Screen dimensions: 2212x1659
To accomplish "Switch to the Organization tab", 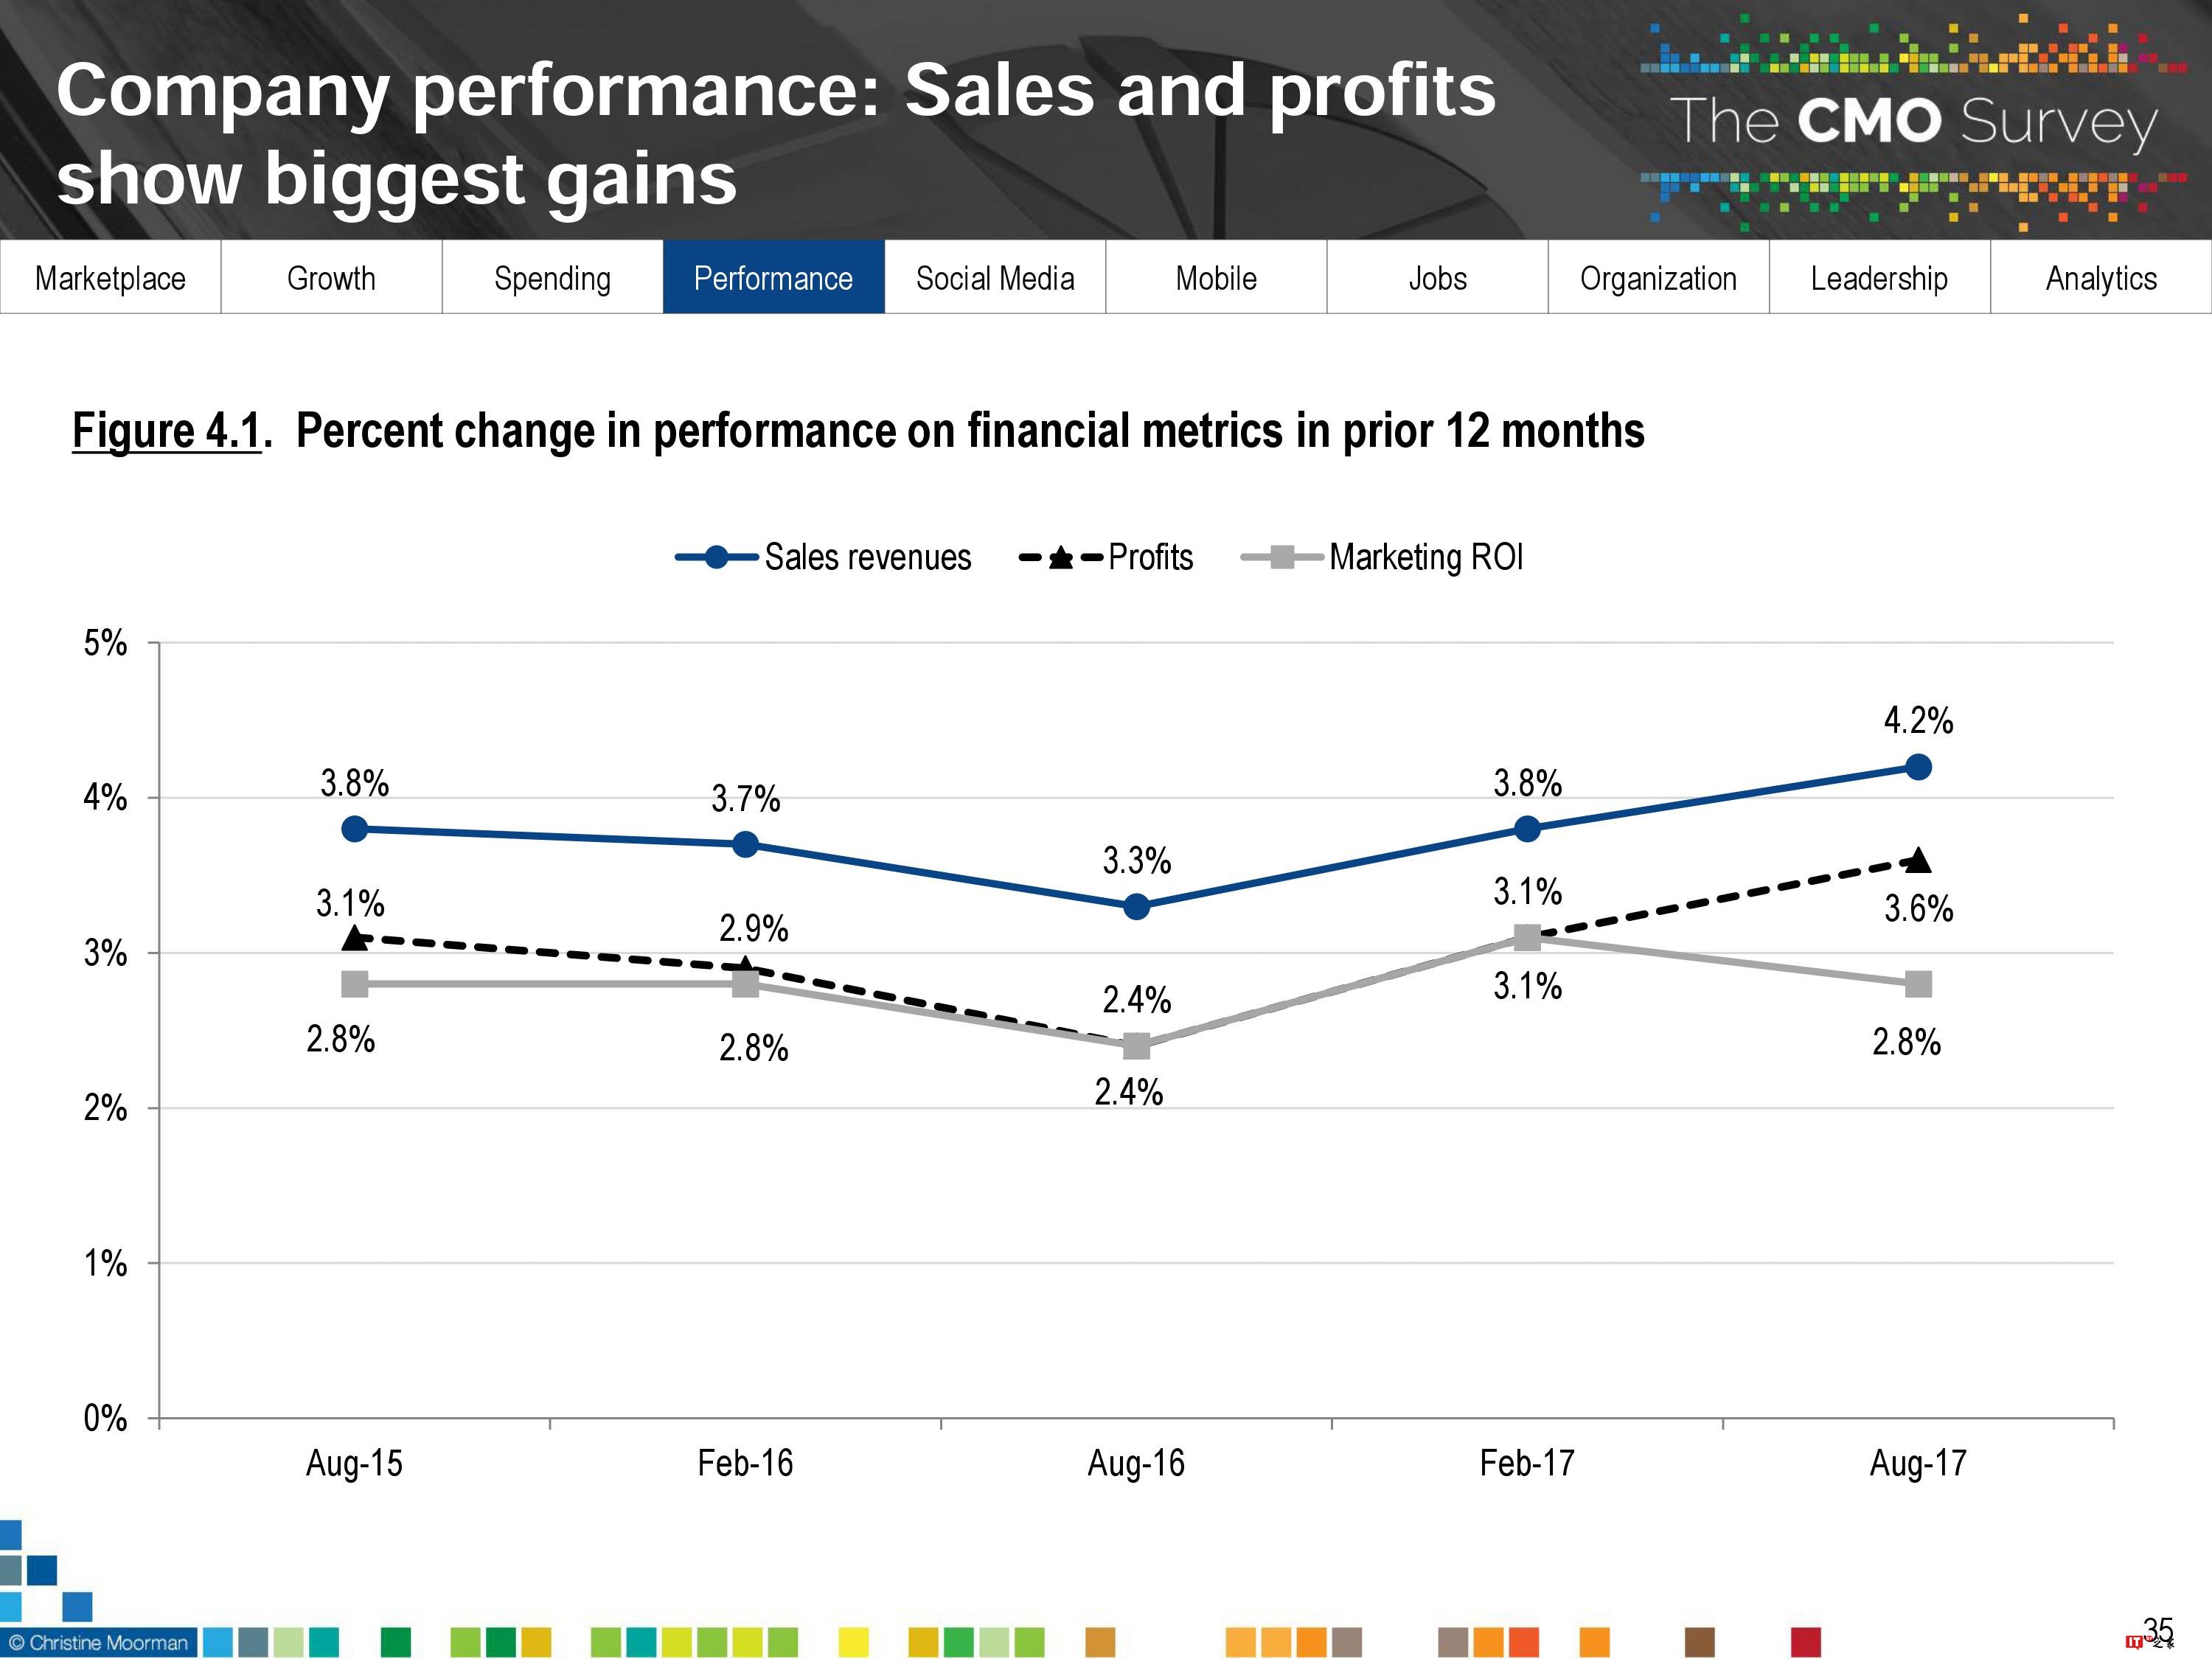I will click(x=1658, y=278).
